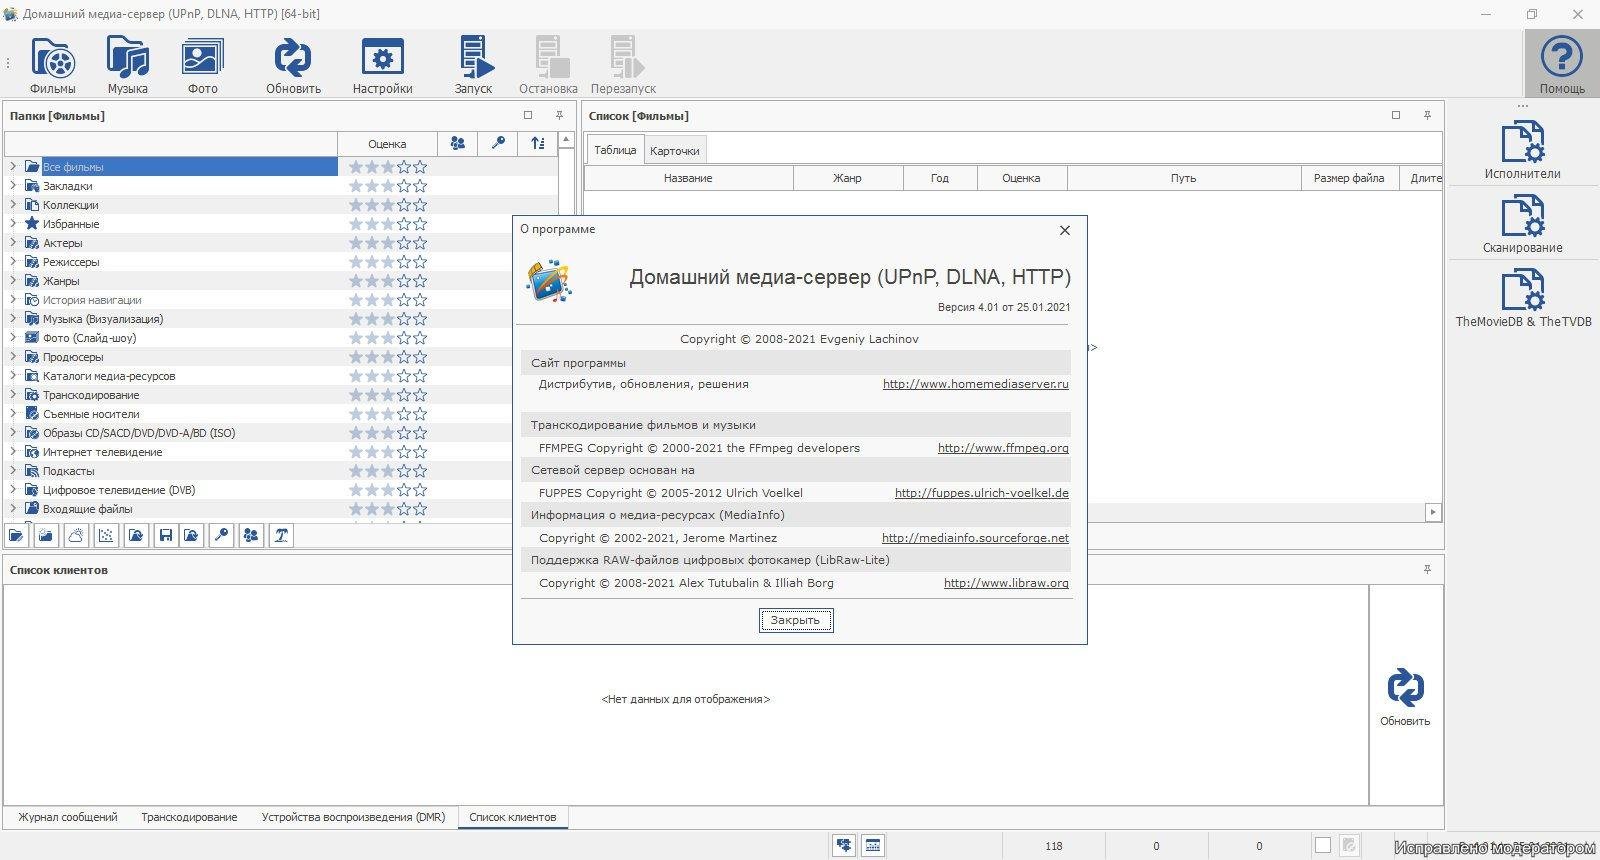Screen dimensions: 1600x860
Task: Open the Журнал сообщений tab
Action: point(67,817)
